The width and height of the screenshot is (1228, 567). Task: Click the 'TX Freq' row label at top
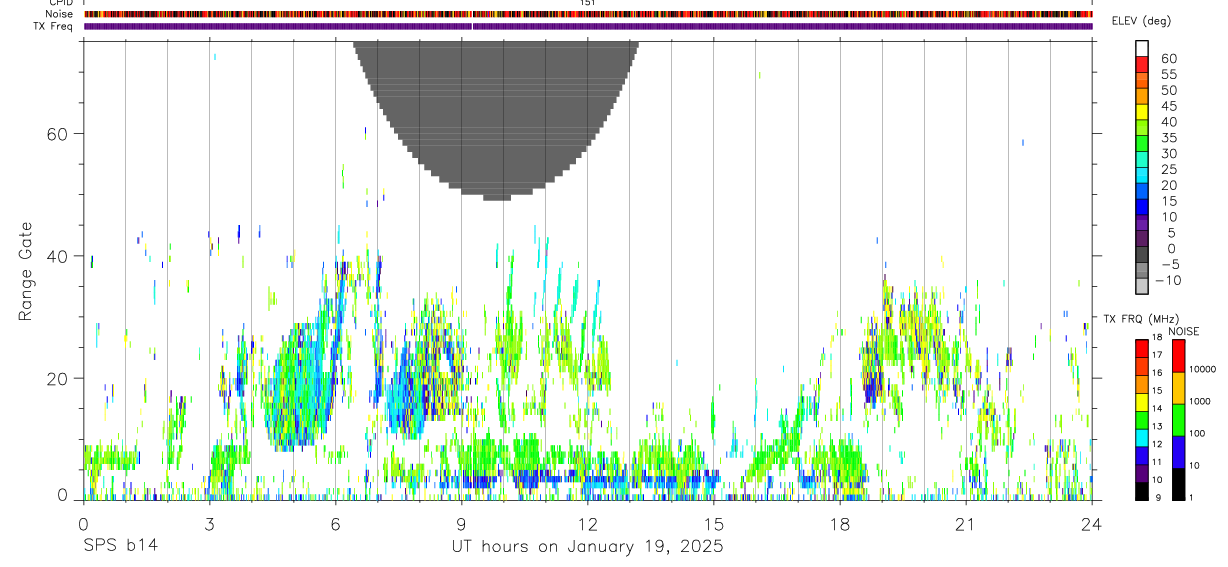tap(54, 26)
